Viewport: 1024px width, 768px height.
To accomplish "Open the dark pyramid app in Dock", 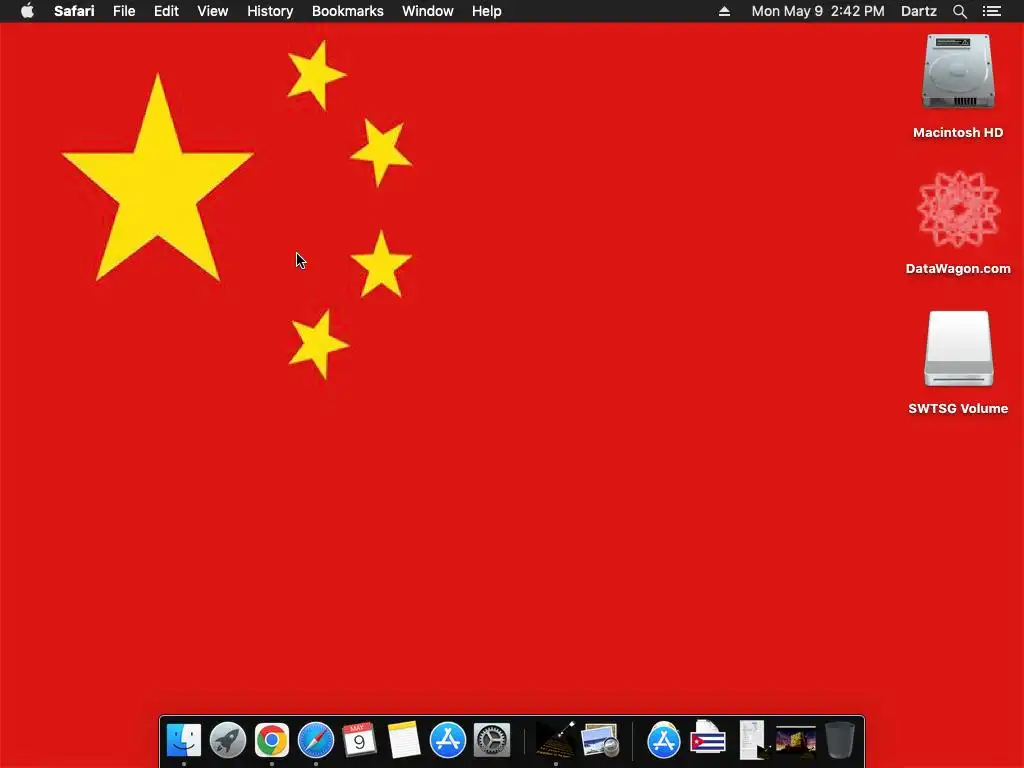I will [556, 741].
